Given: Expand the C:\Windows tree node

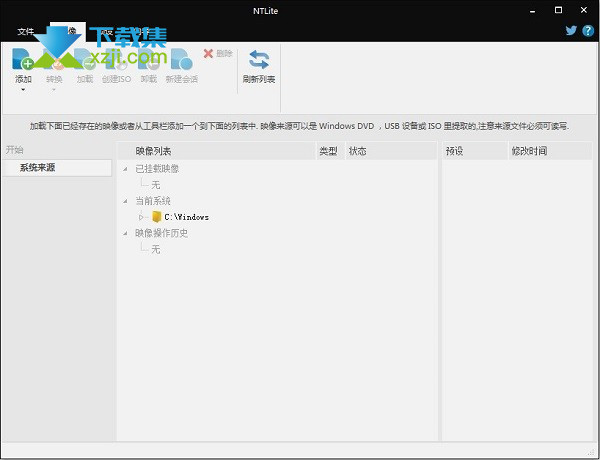Looking at the screenshot, I should [x=141, y=217].
